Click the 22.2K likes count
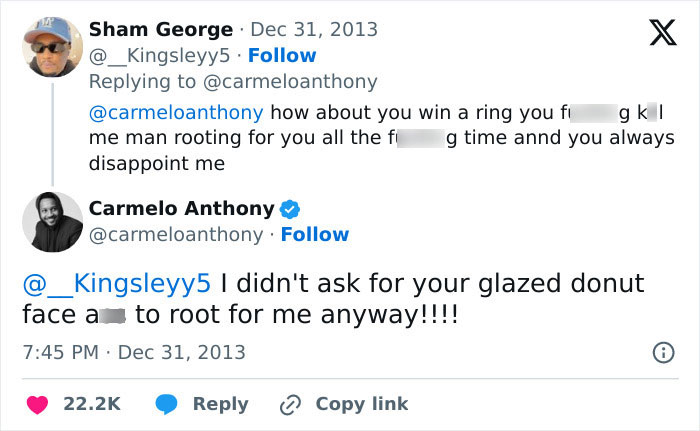 pyautogui.click(x=92, y=403)
